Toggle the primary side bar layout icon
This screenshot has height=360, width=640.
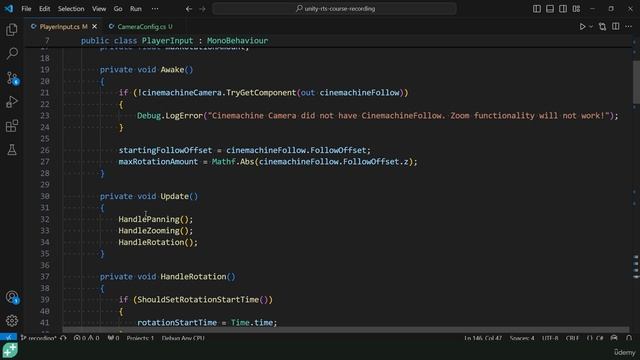click(537, 9)
